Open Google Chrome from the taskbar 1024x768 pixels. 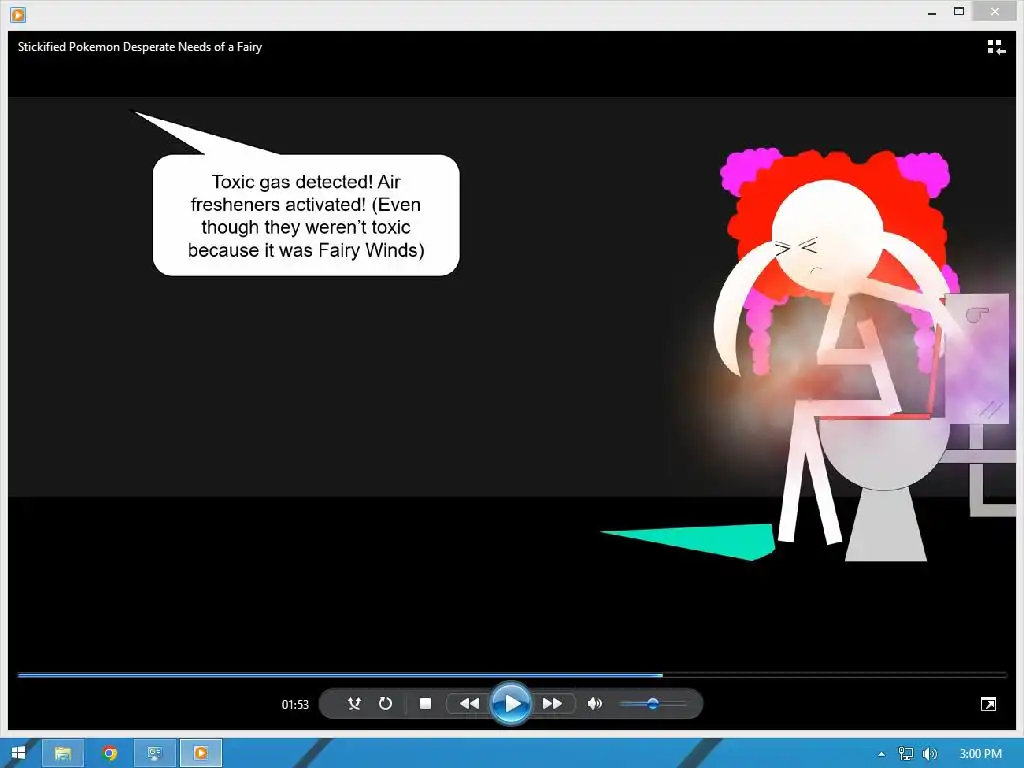click(x=110, y=753)
